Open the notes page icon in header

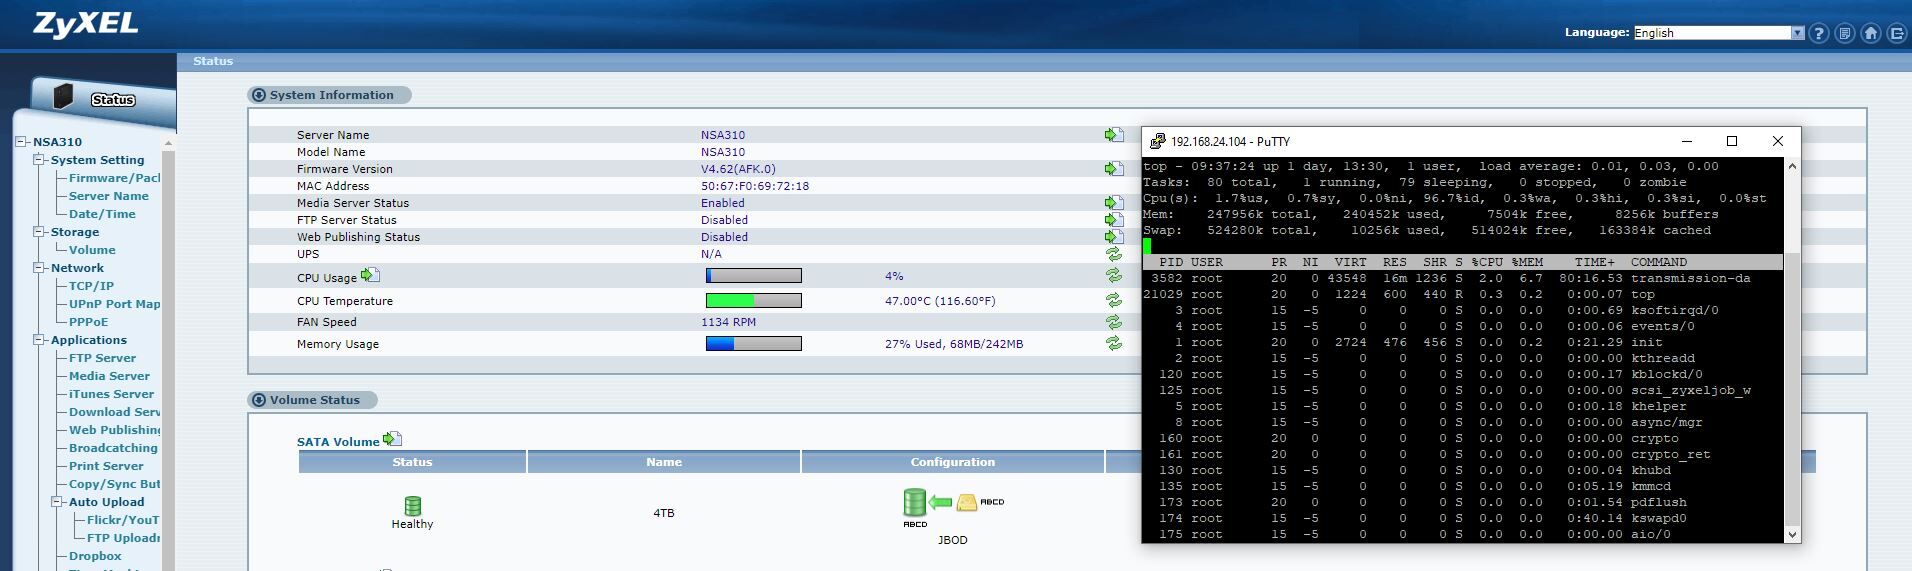pyautogui.click(x=1845, y=33)
